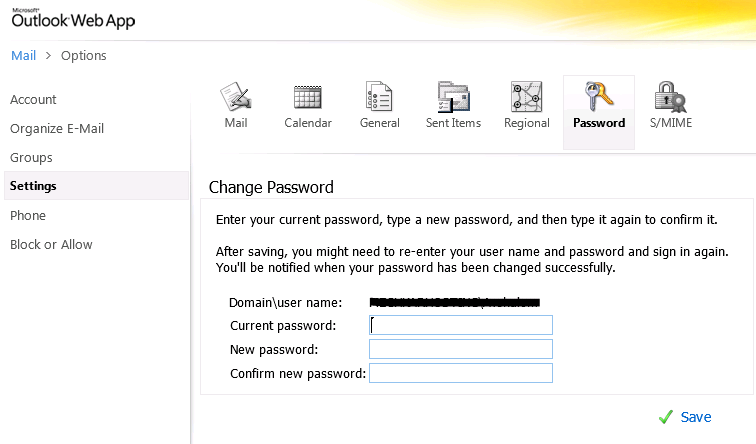This screenshot has height=444, width=756.
Task: Click the green checkmark Save icon
Action: (666, 417)
